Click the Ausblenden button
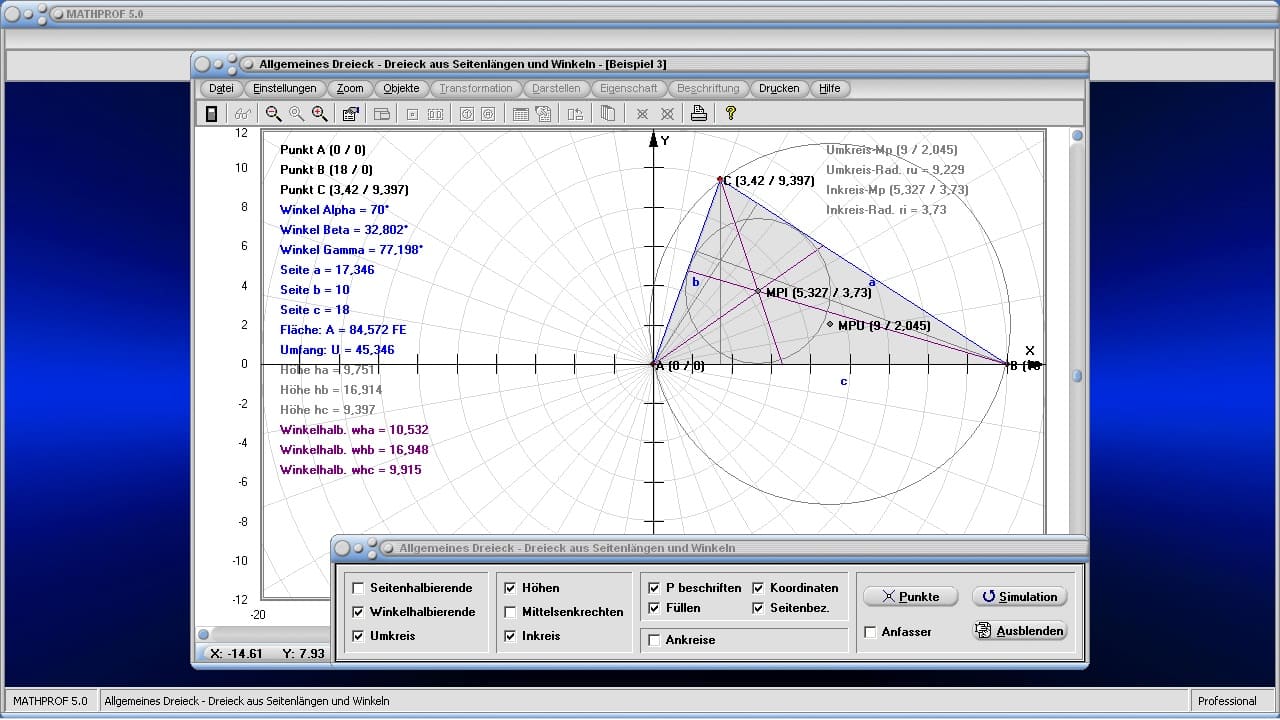Image resolution: width=1280 pixels, height=720 pixels. point(1019,631)
